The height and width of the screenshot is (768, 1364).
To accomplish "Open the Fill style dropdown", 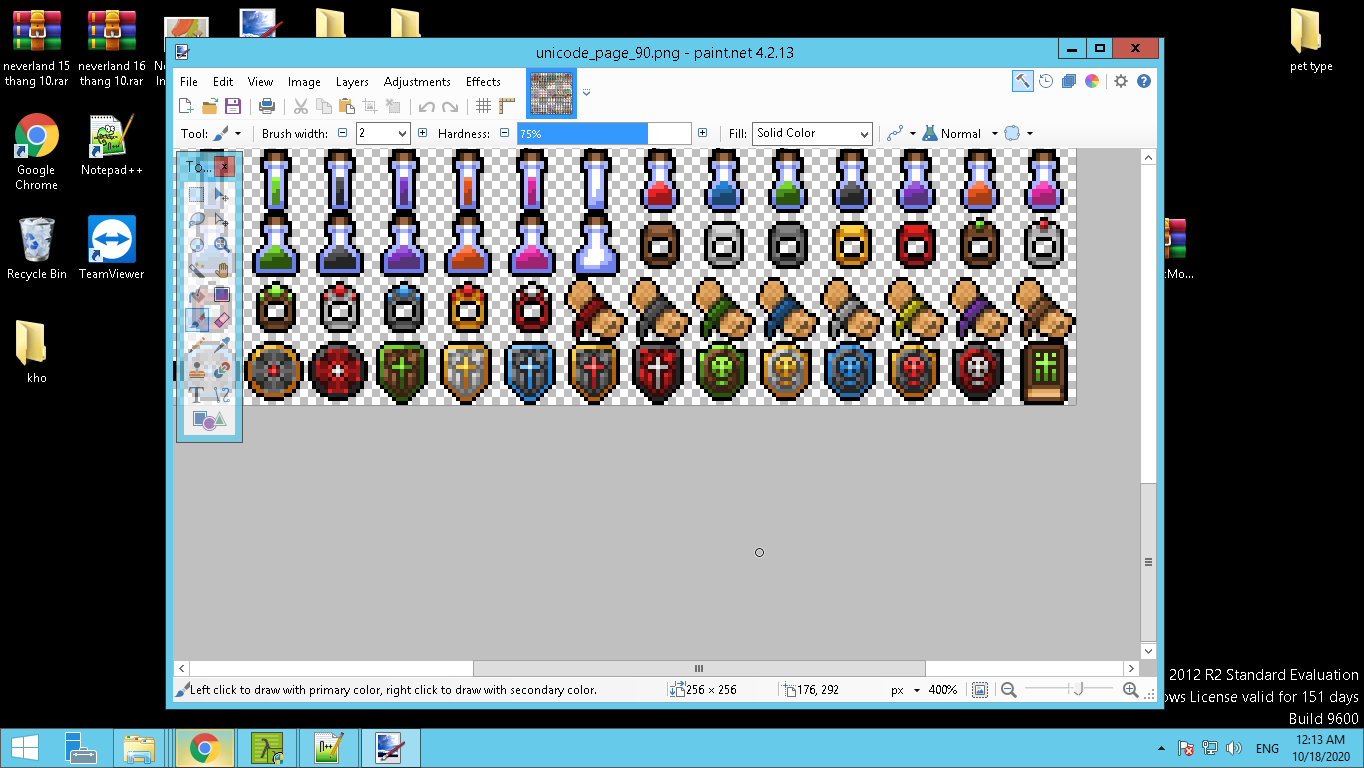I will tap(812, 133).
